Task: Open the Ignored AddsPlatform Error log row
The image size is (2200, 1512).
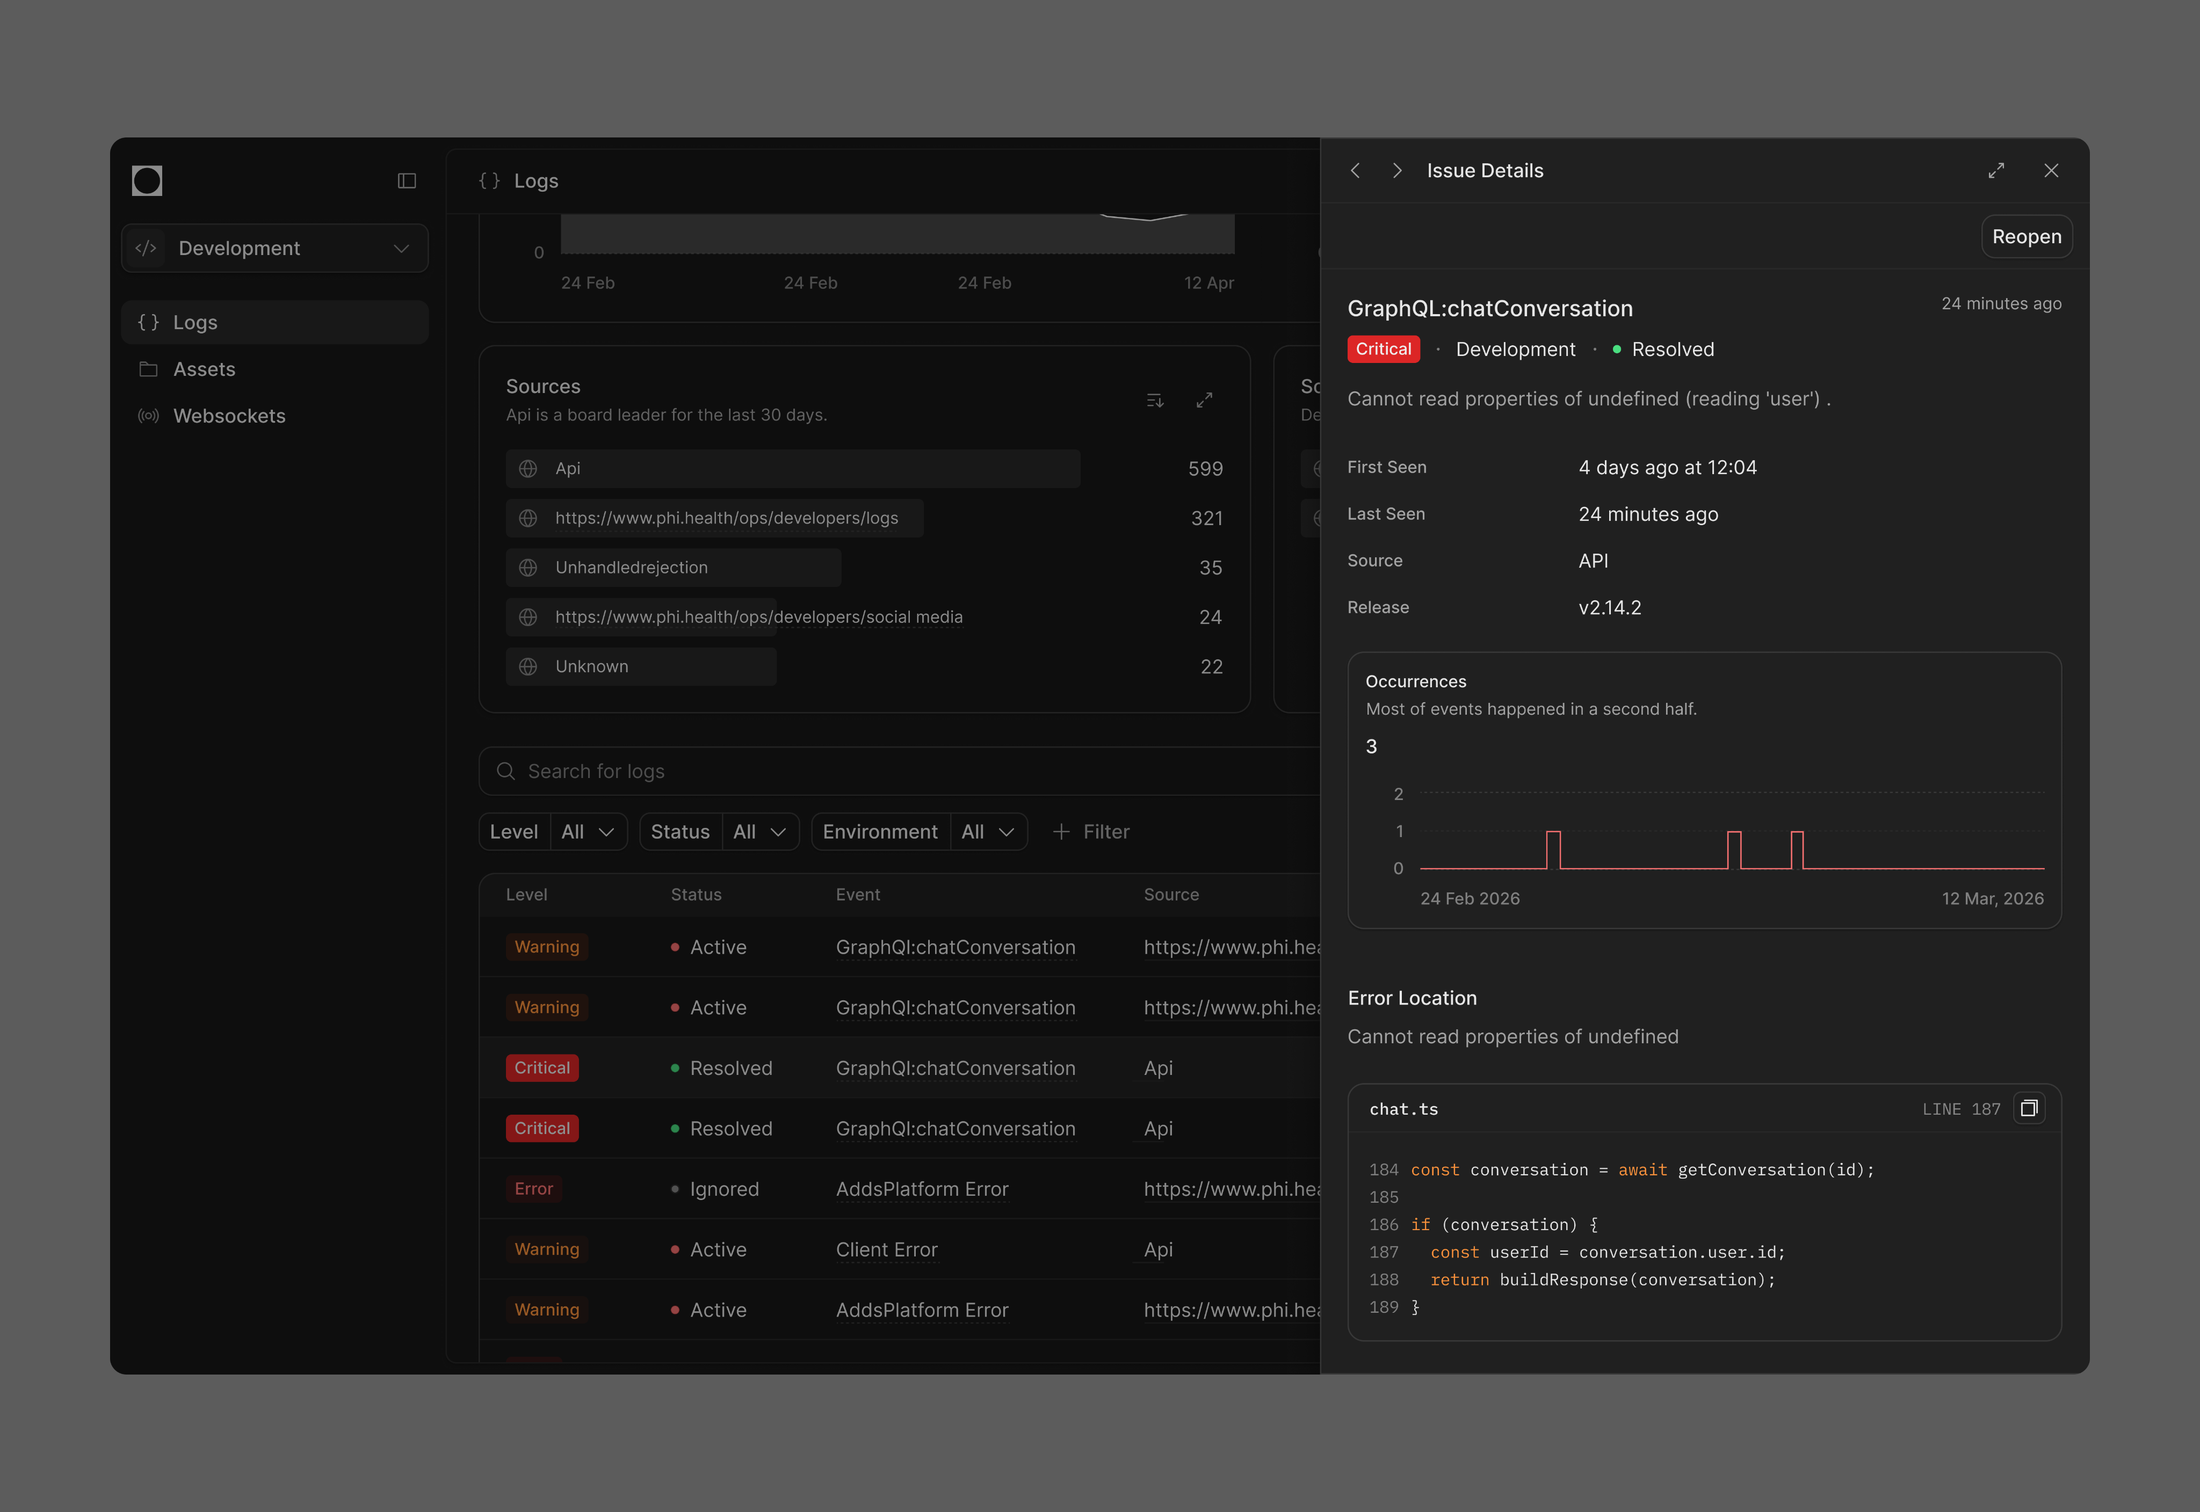Action: coord(900,1189)
